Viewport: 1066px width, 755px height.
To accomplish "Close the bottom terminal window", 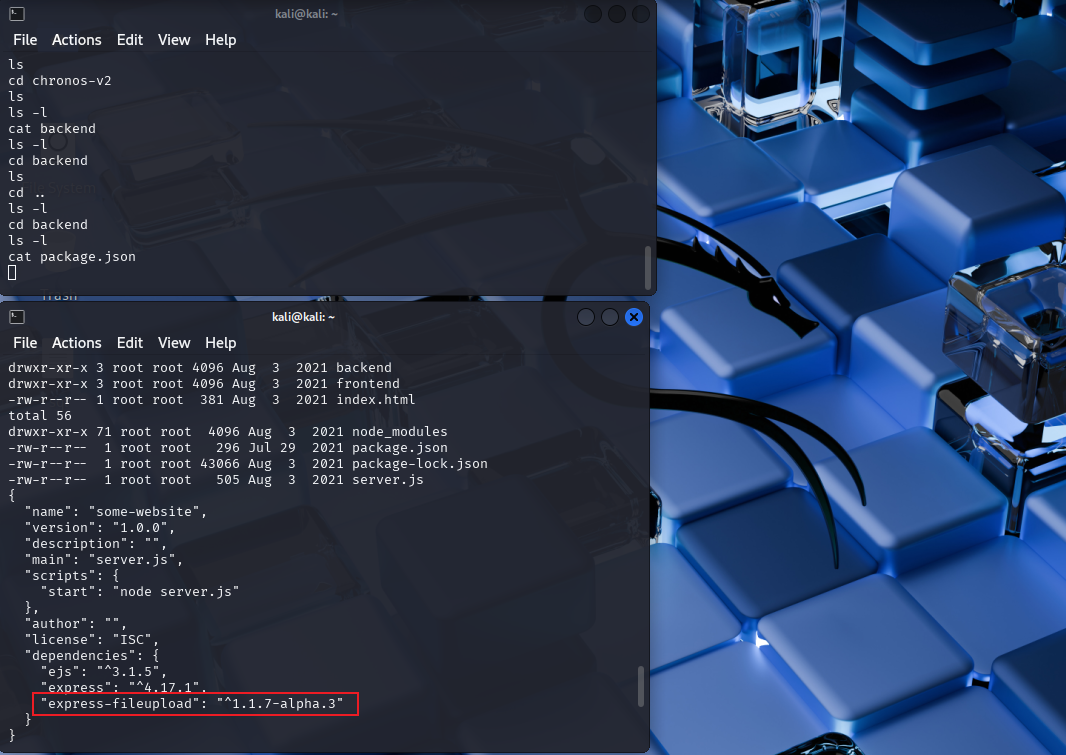I will (634, 317).
